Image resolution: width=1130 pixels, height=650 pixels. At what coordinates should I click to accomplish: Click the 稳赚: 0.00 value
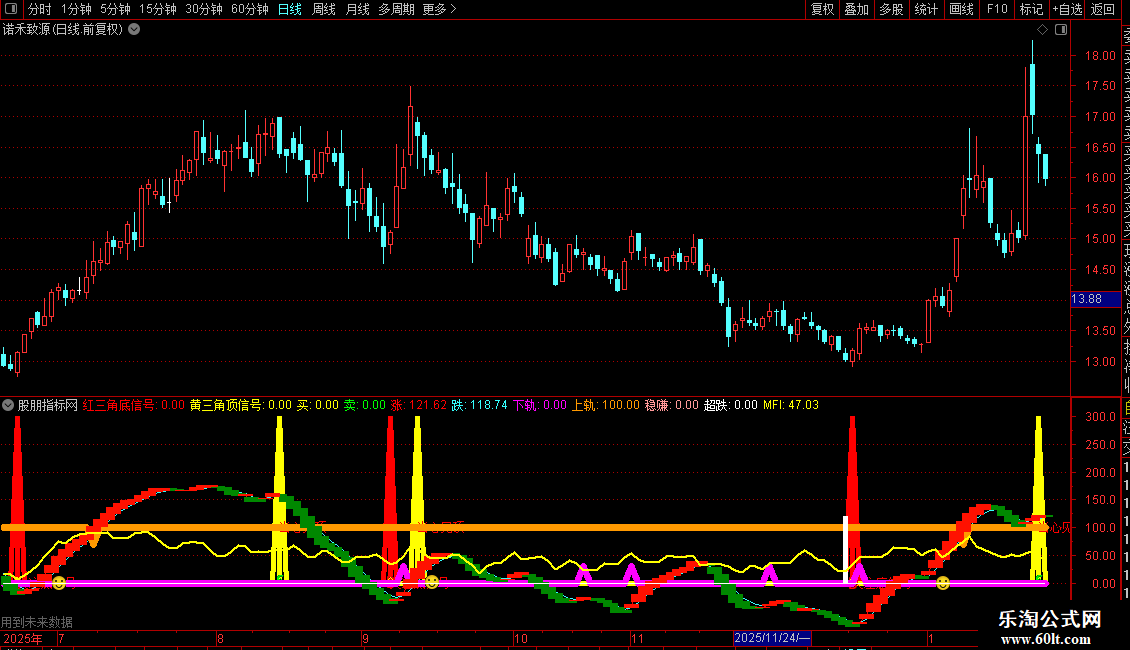click(x=672, y=406)
